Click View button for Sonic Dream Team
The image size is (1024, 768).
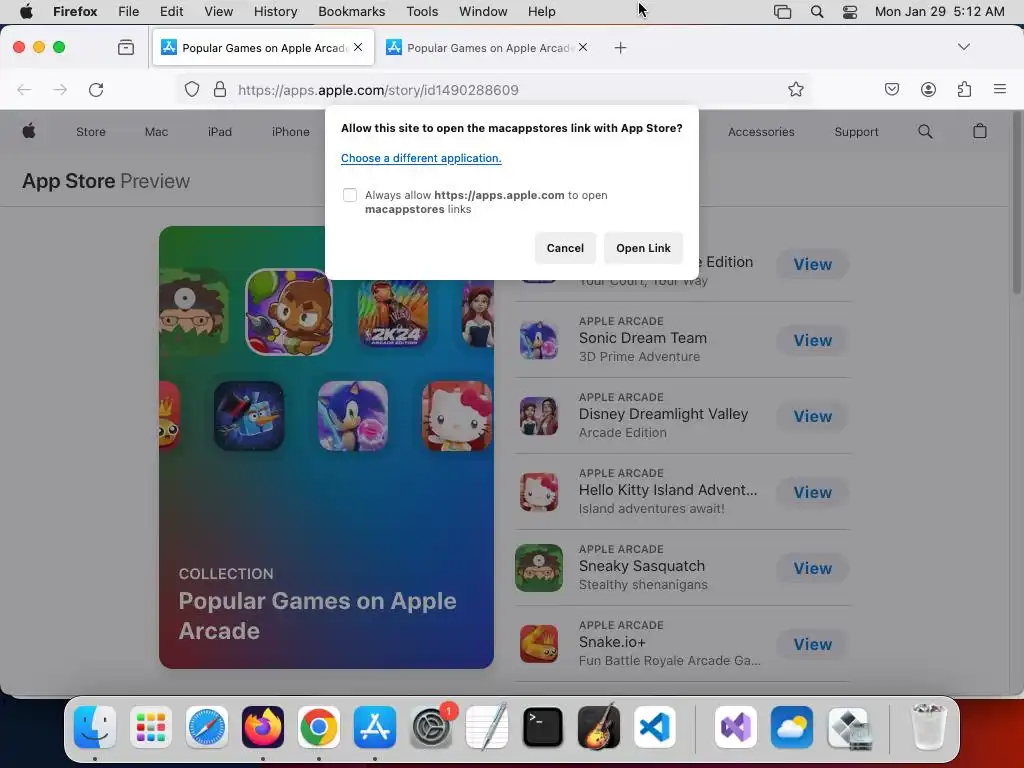pos(812,340)
